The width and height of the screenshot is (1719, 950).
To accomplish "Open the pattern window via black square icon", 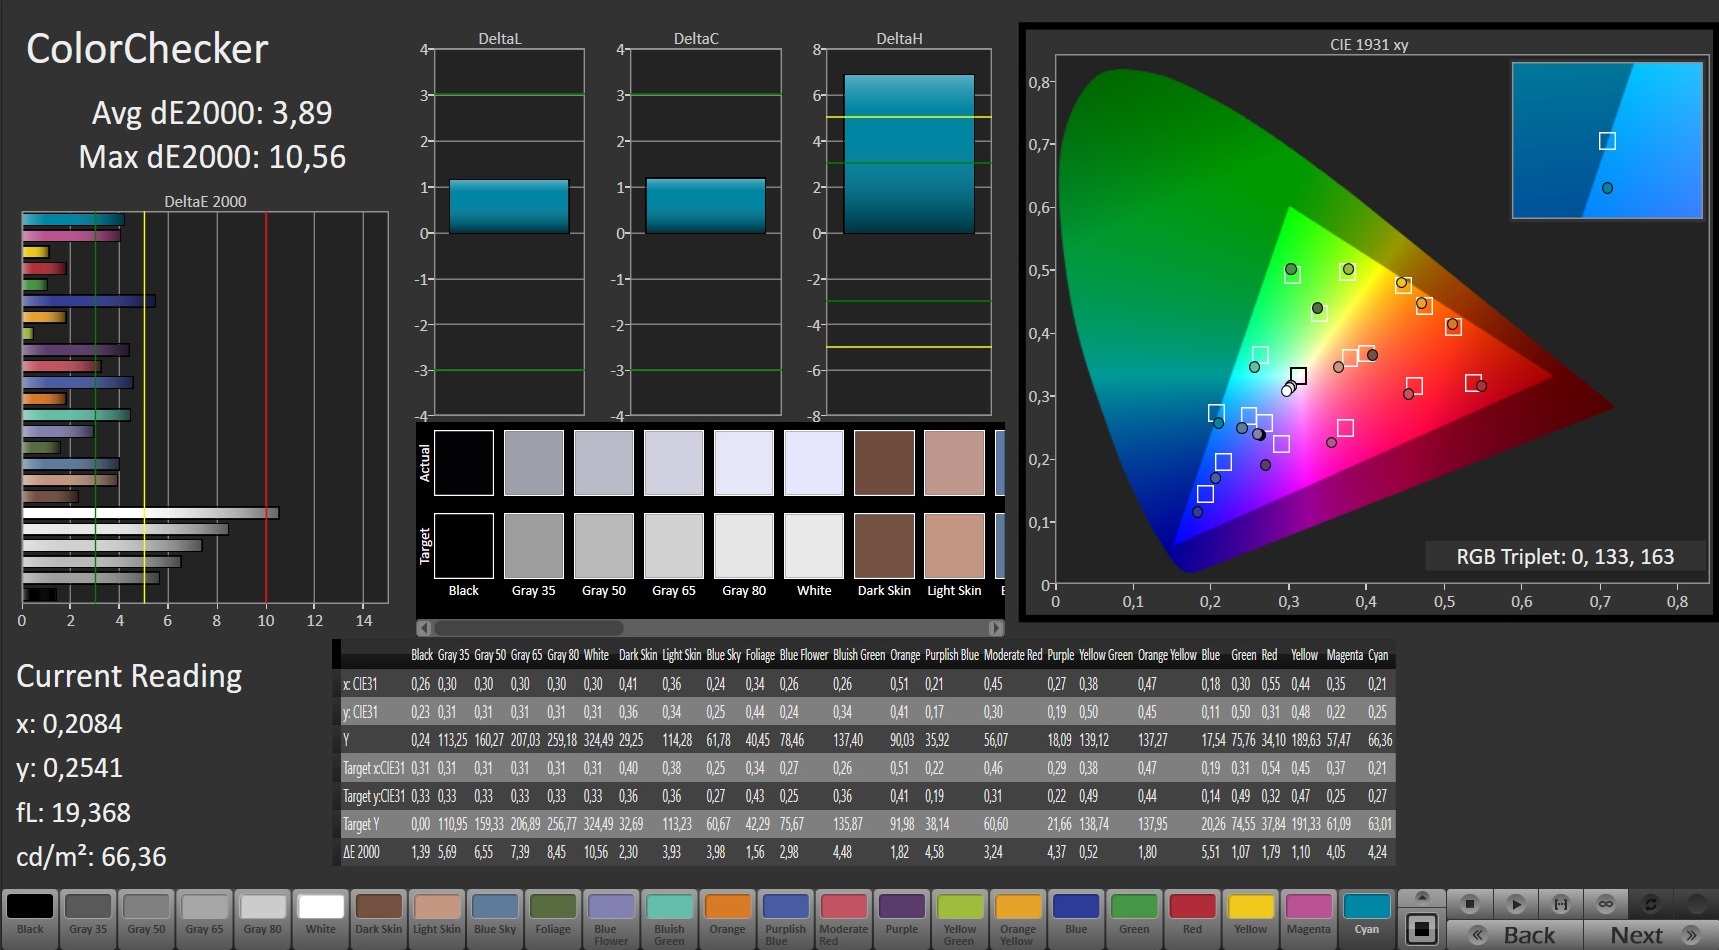I will (1421, 928).
